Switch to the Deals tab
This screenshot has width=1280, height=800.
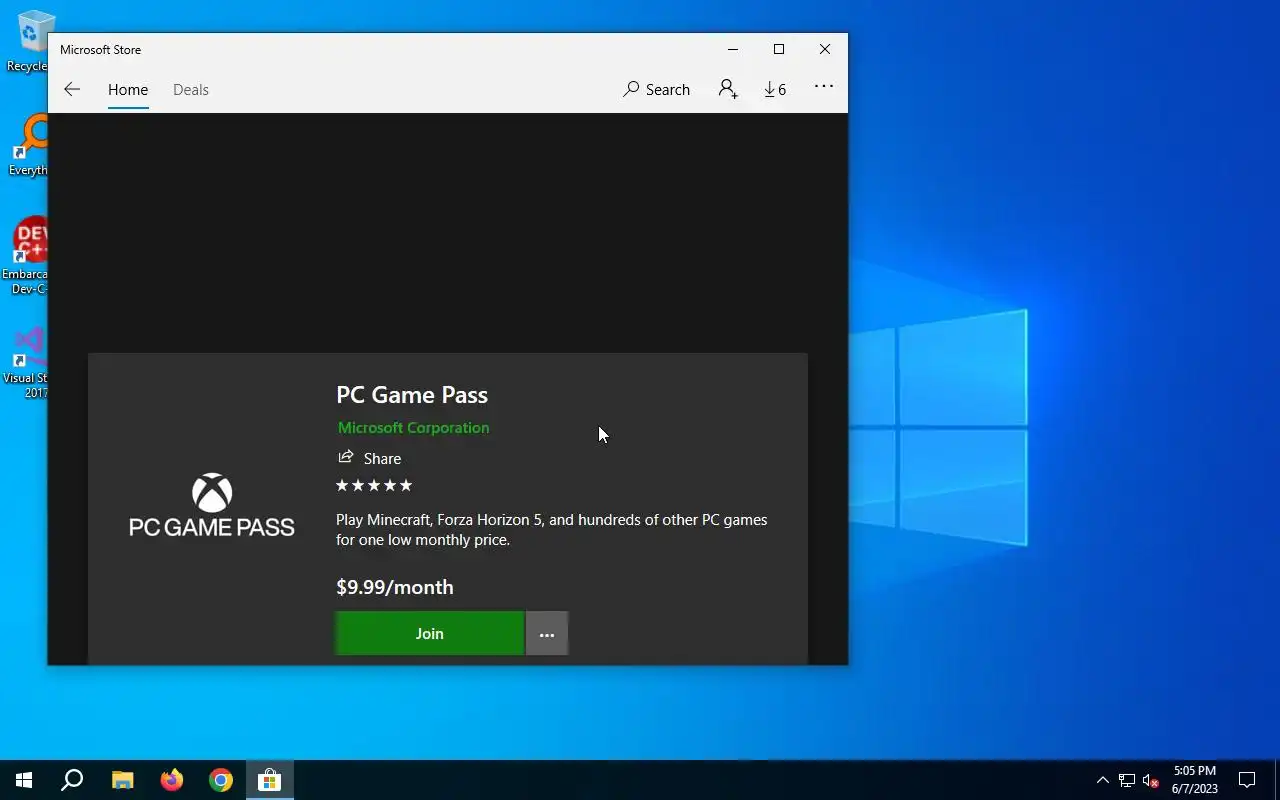(190, 89)
